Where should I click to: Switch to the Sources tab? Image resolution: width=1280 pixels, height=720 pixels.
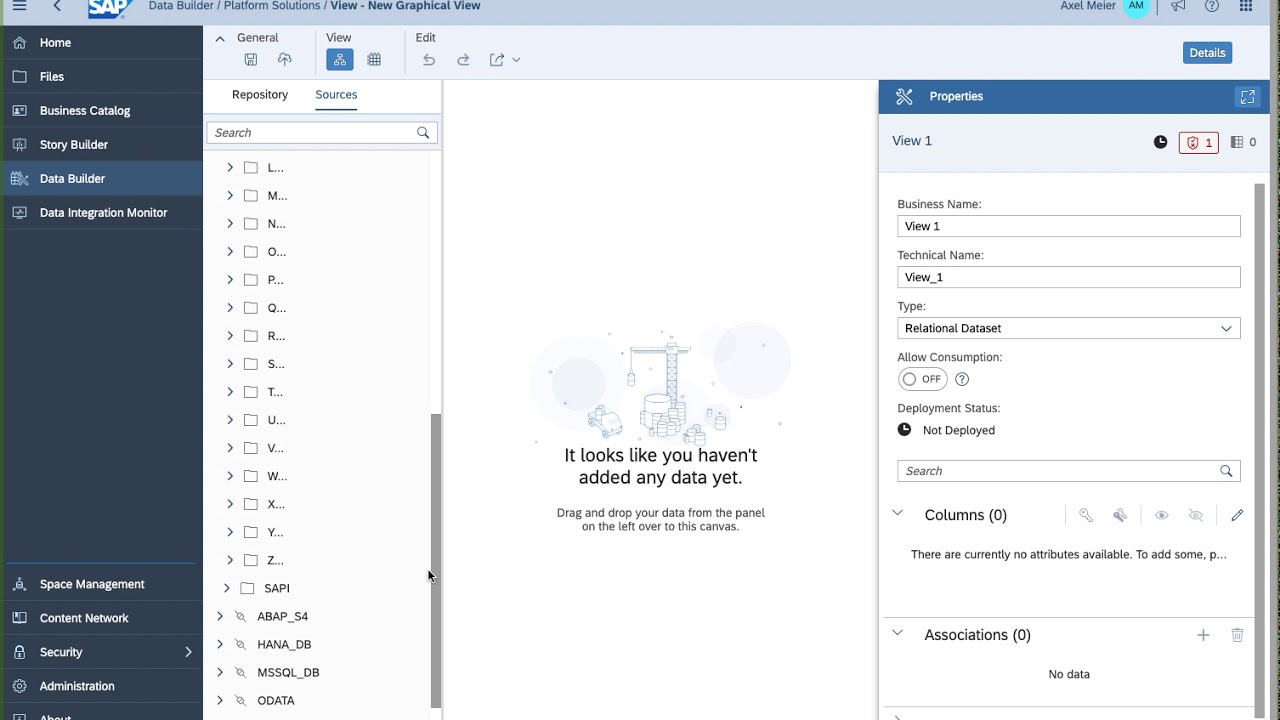(x=336, y=95)
